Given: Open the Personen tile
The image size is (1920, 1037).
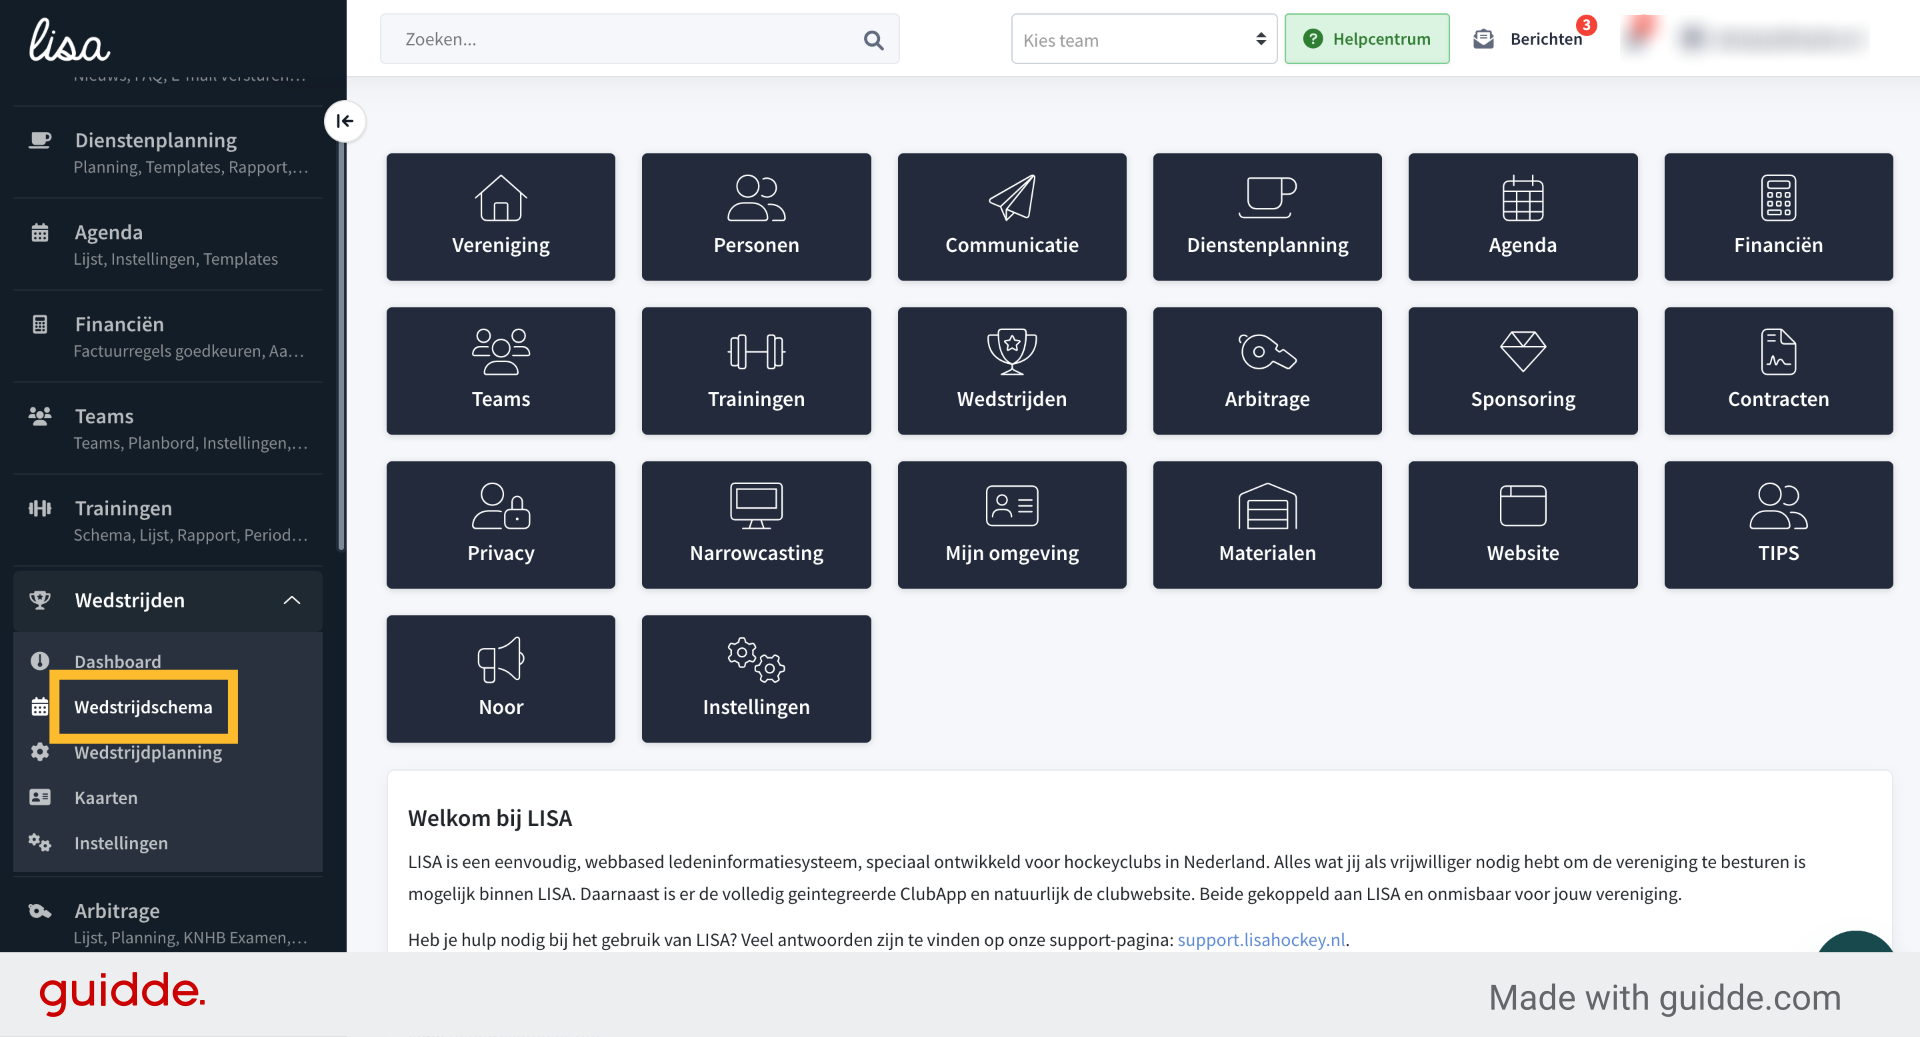Looking at the screenshot, I should pos(756,216).
